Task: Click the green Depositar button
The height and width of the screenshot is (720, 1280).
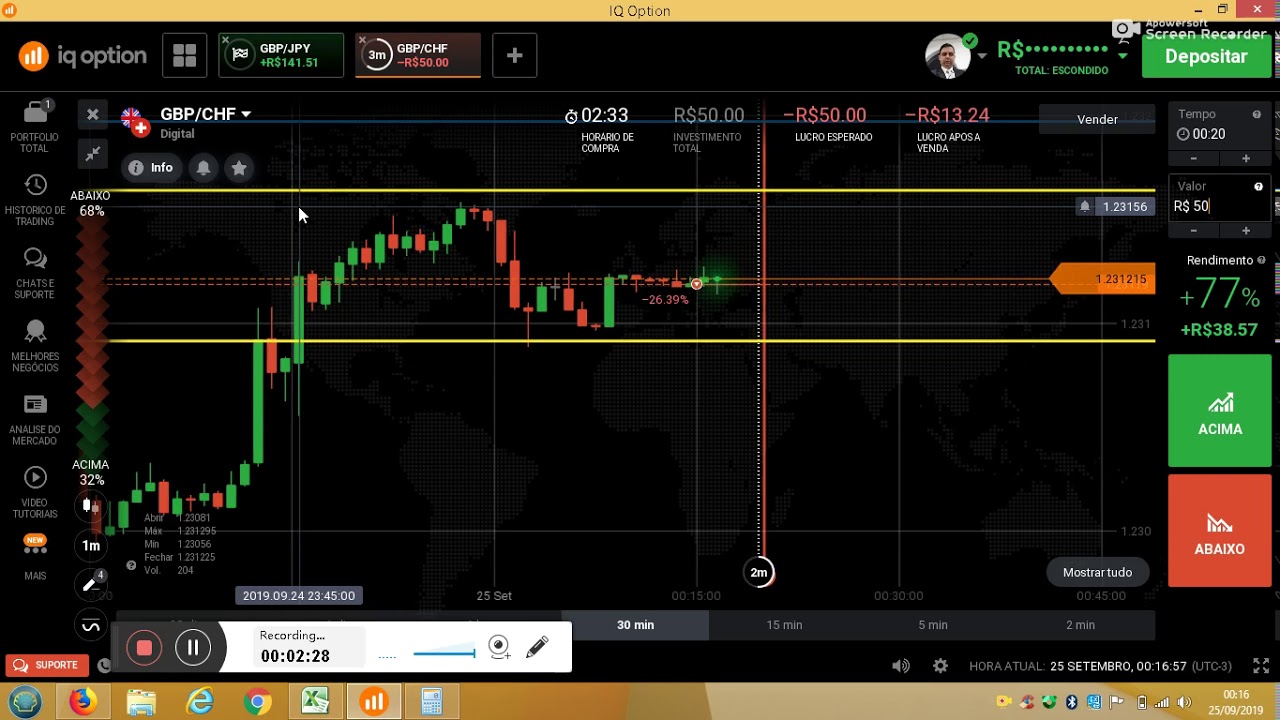Action: point(1206,56)
